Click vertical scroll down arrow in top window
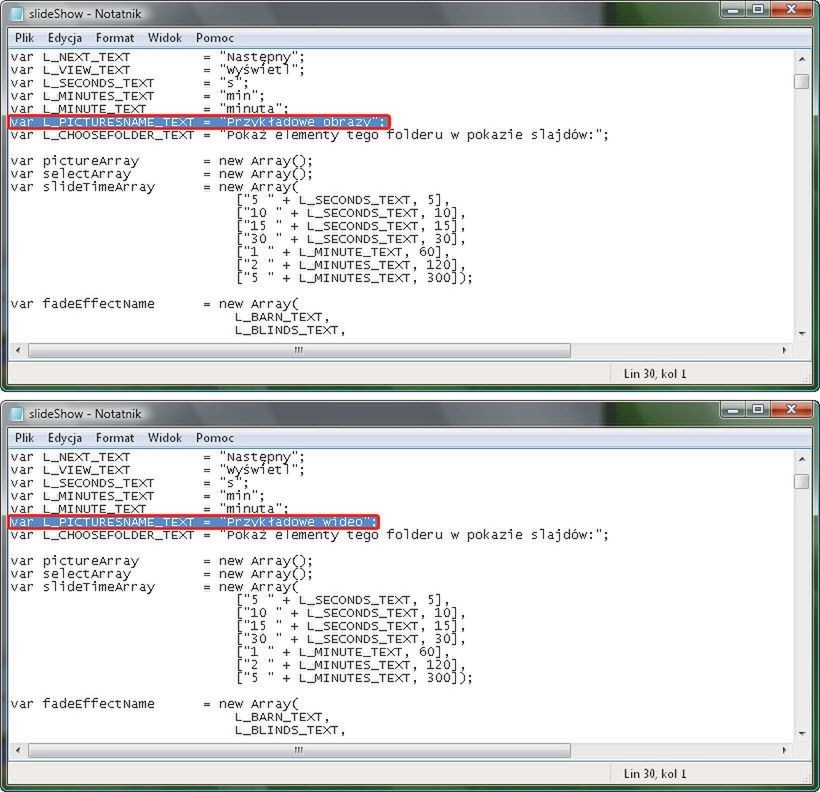The width and height of the screenshot is (820, 792). (802, 333)
